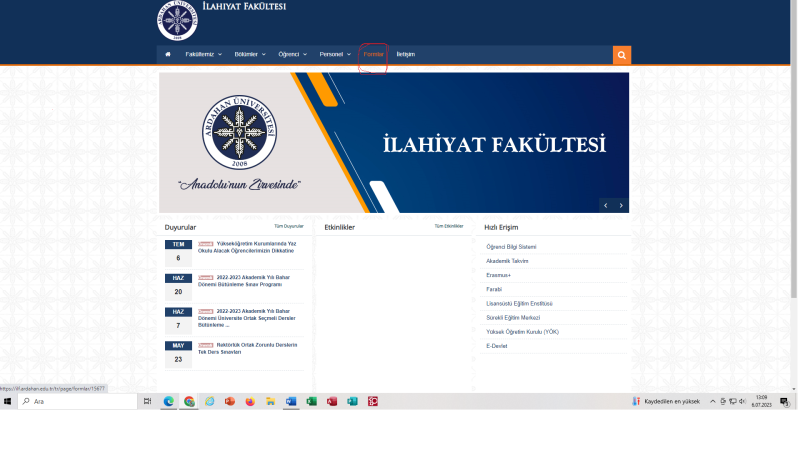Click the Kaydedilen en yüksek weather text
The image size is (800, 450).
tap(672, 402)
